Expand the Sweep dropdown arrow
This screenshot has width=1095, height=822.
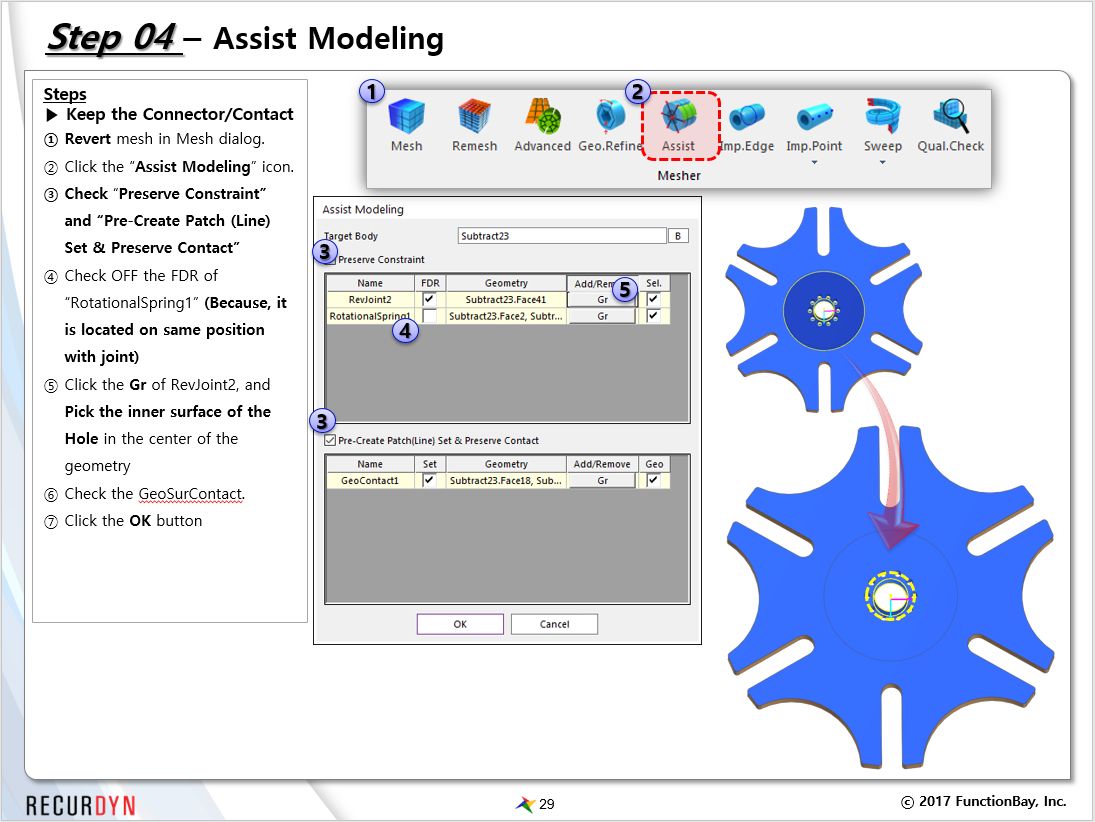pyautogui.click(x=882, y=162)
